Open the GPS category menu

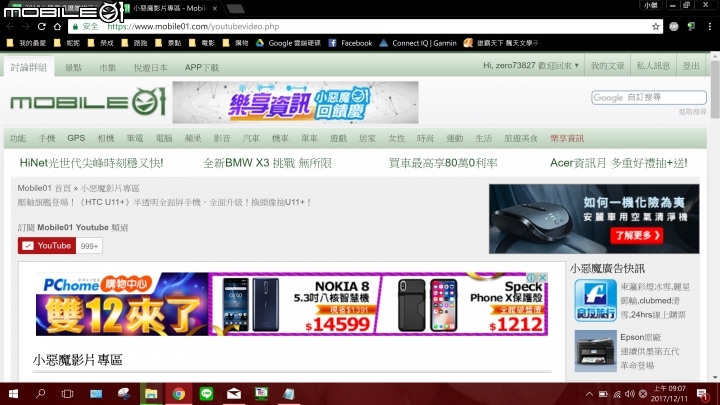point(76,138)
